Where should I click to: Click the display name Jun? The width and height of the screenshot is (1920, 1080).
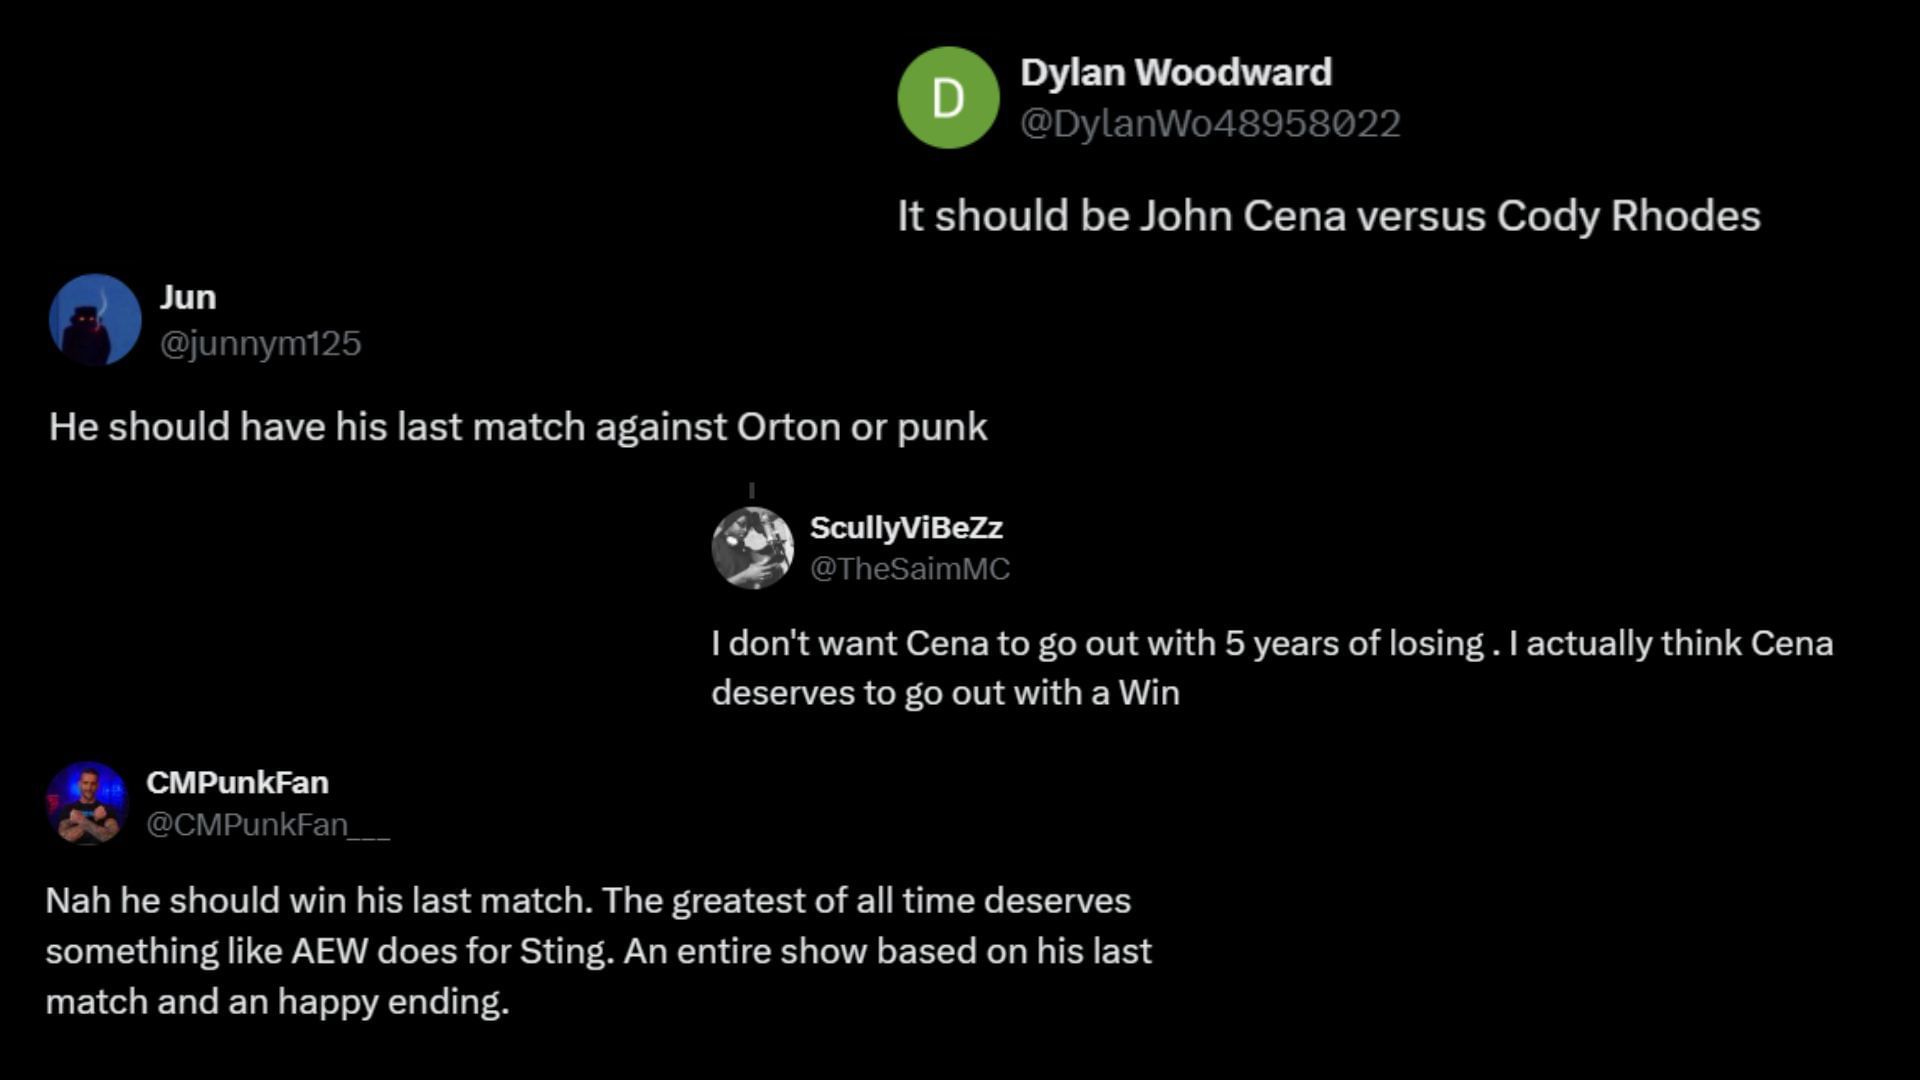tap(188, 297)
